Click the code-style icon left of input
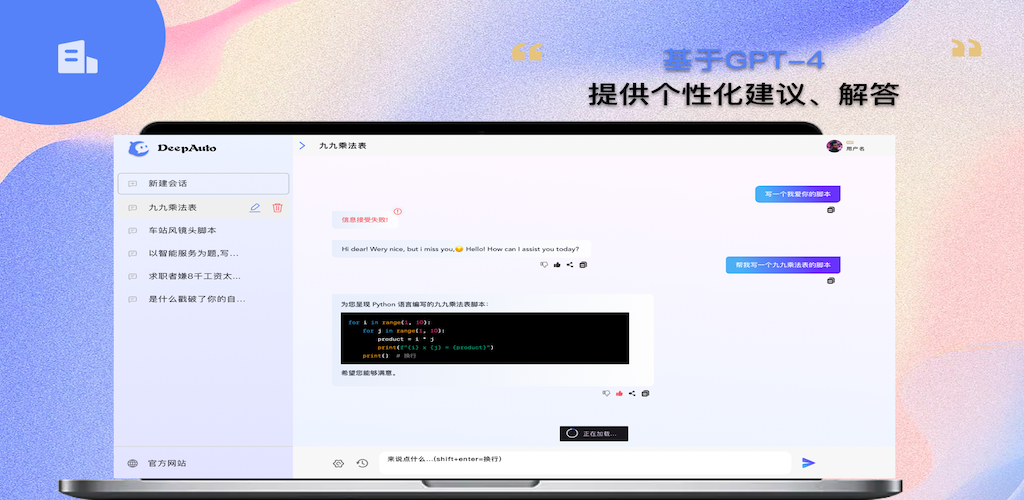Screen dimensions: 1024x500 pos(338,463)
